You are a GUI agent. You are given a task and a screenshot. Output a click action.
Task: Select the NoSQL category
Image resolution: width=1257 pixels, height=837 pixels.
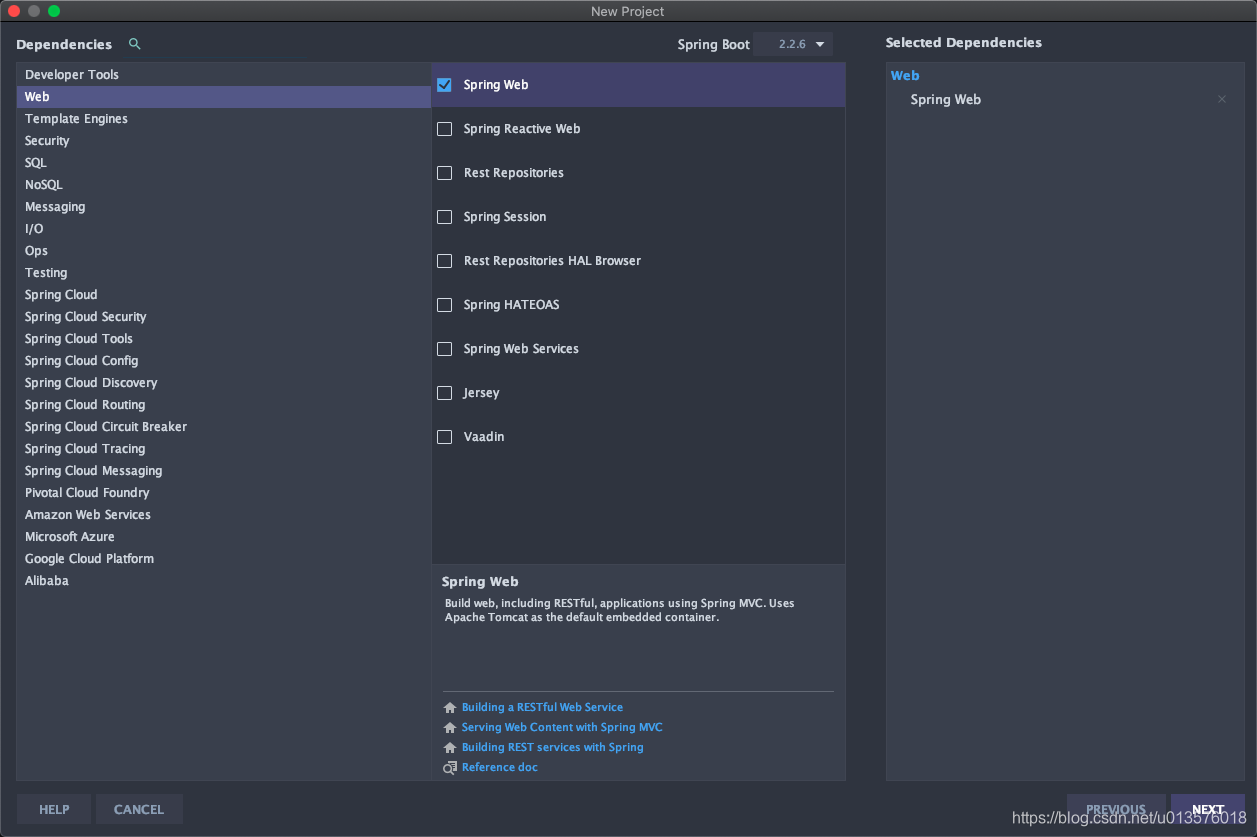(x=223, y=185)
